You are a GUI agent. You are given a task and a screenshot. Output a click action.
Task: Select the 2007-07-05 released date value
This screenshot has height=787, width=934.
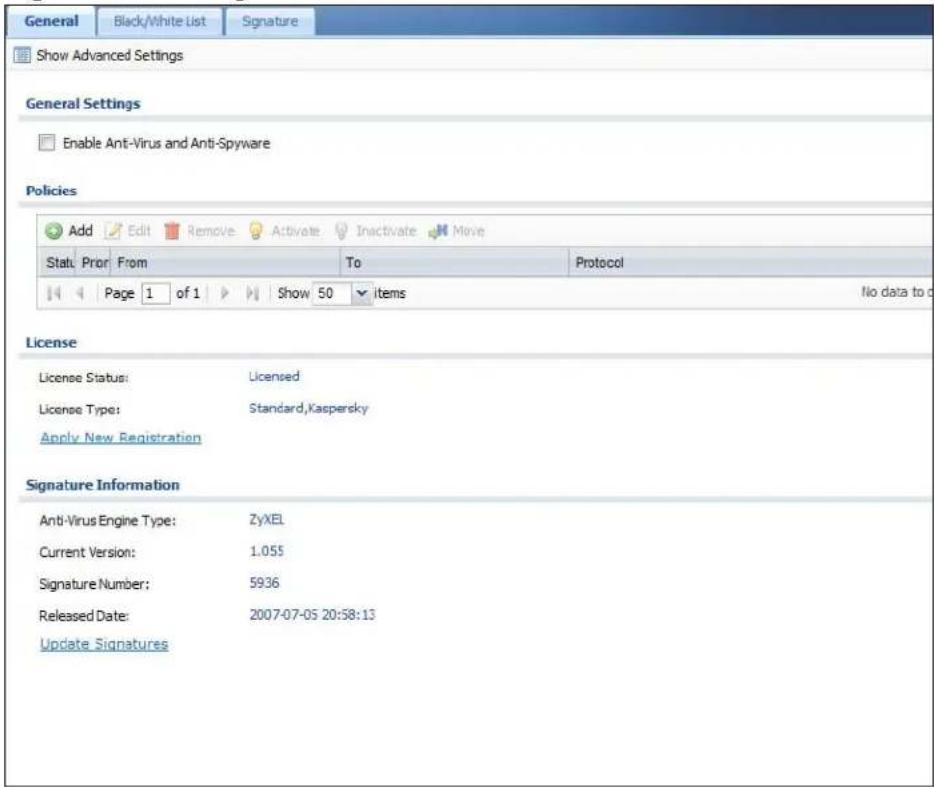tap(312, 615)
